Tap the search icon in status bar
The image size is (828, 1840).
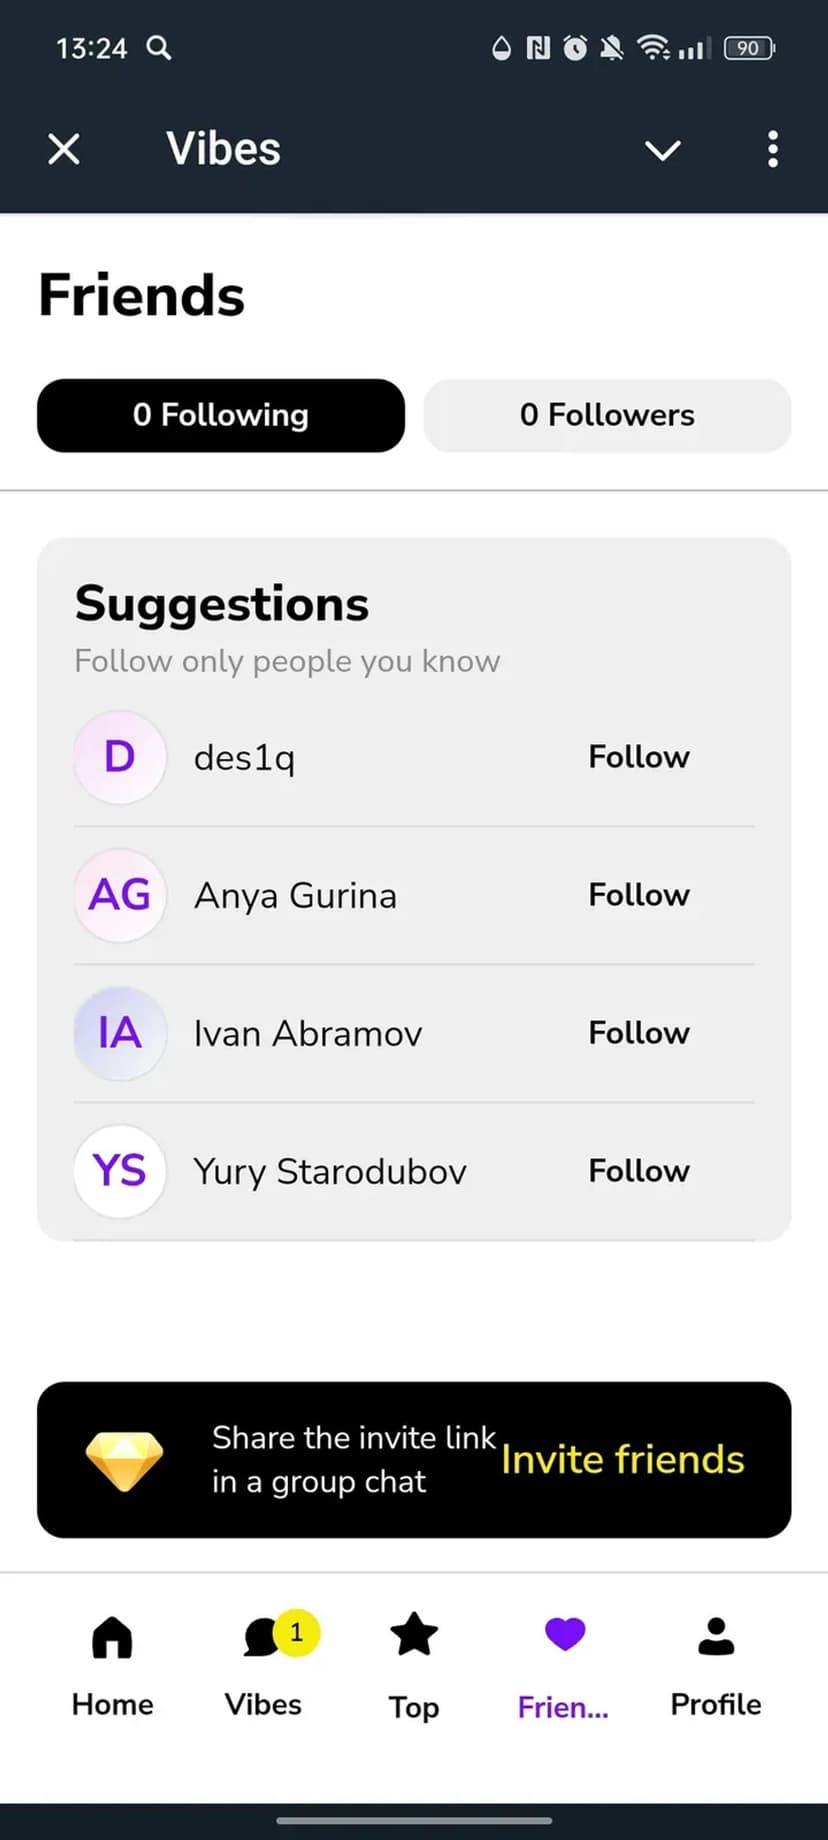[159, 48]
